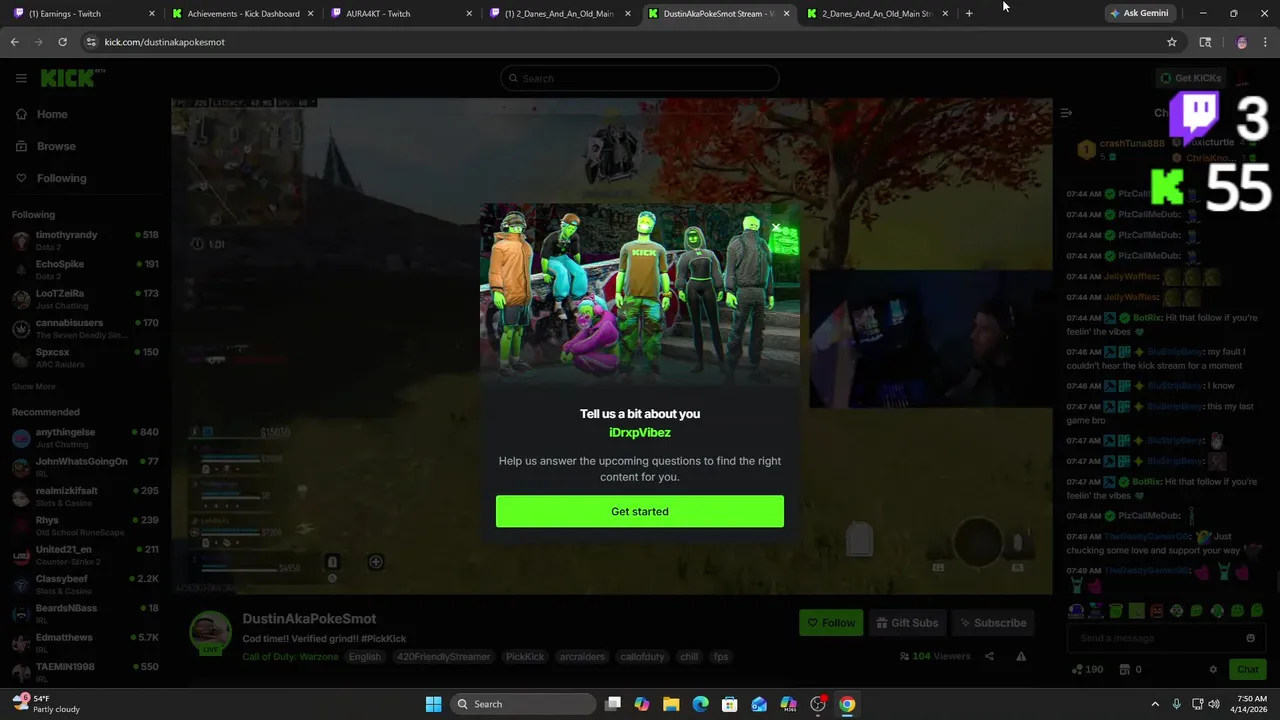
Task: Open JohnWhatsGoingOn recommended channel
Action: tap(85, 468)
